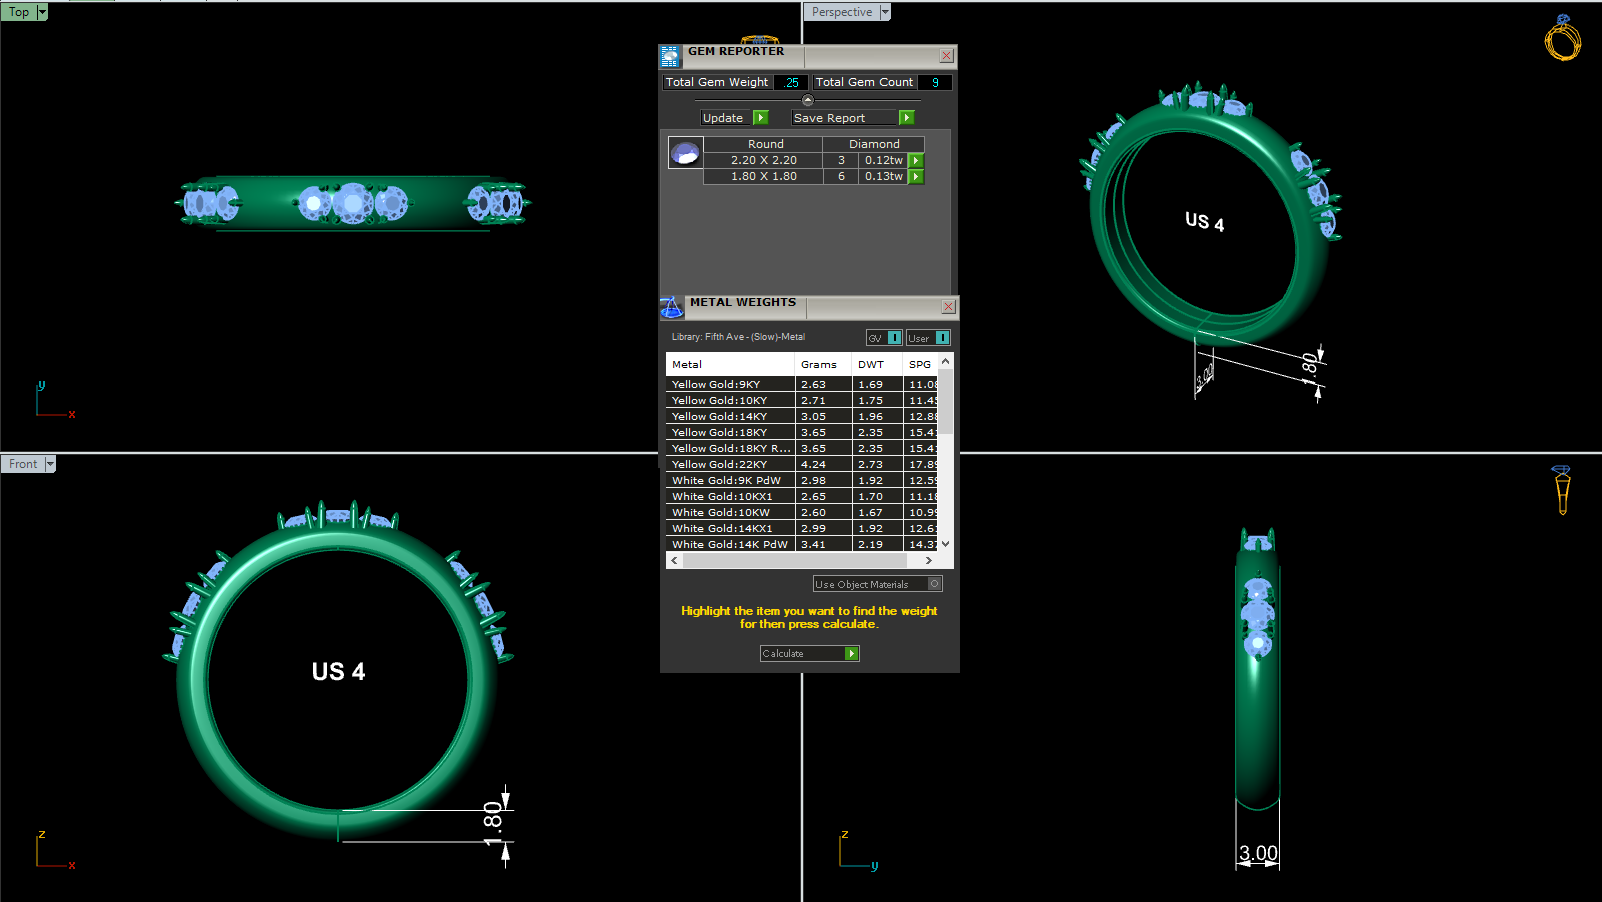
Task: Click the gold ring icon in Perspective viewport
Action: point(1562,38)
